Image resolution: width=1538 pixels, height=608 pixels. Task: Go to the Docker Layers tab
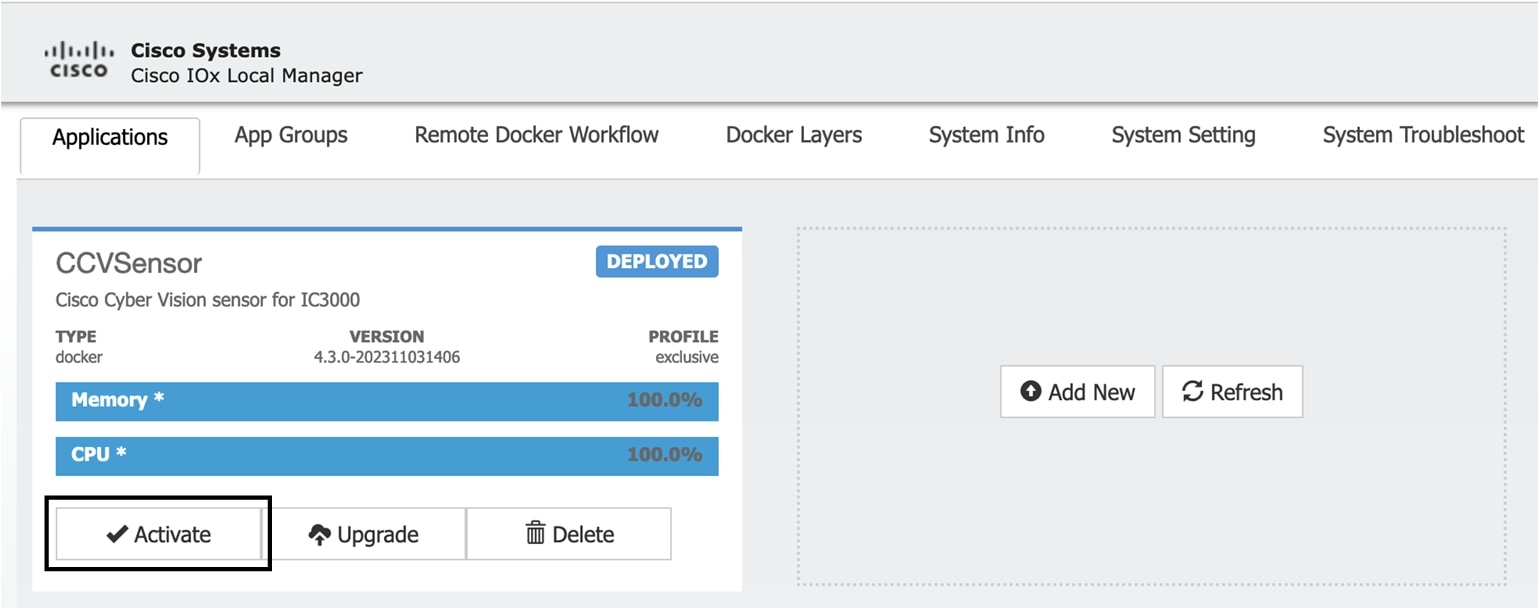click(794, 135)
